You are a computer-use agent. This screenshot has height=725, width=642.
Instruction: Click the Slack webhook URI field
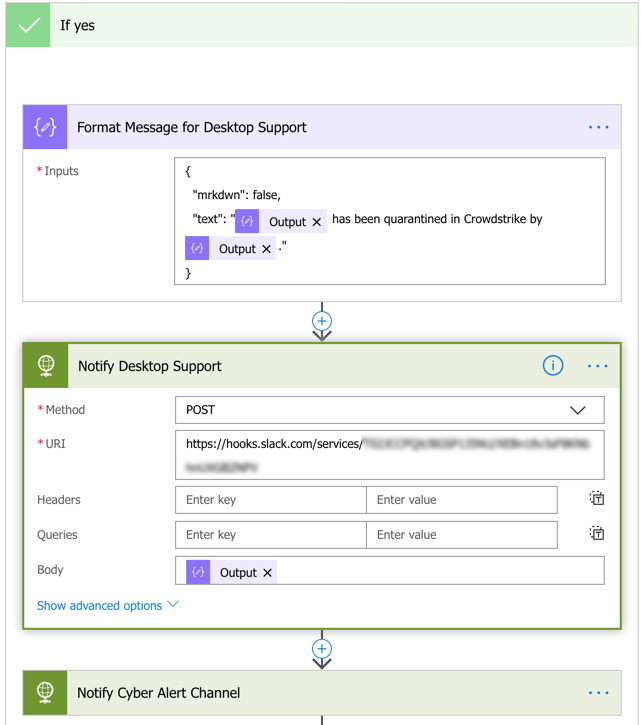tap(390, 454)
